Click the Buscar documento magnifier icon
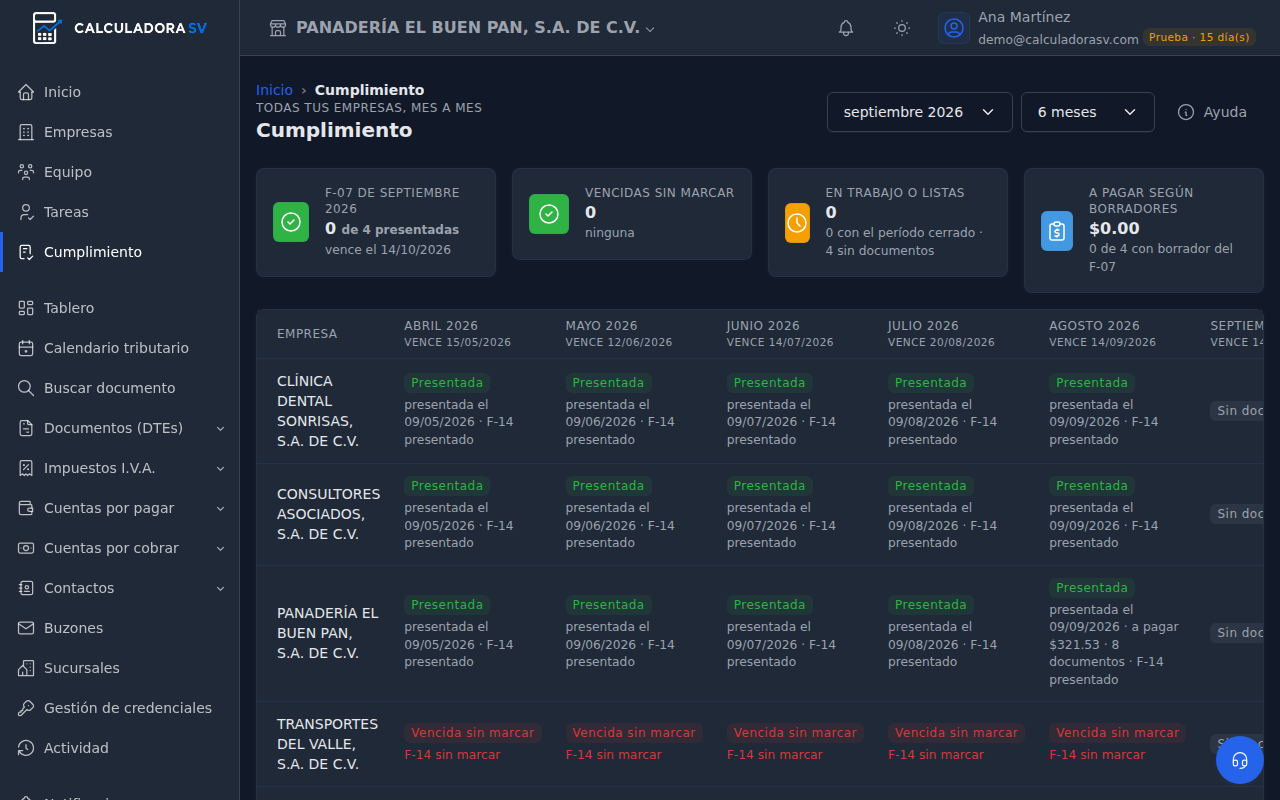 [x=26, y=388]
